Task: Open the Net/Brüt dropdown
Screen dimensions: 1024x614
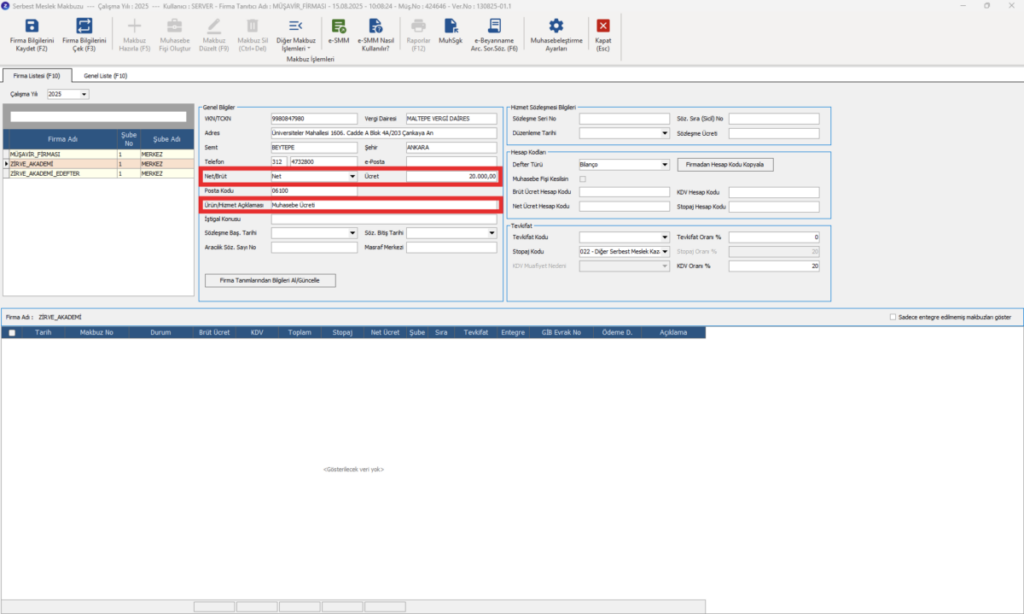Action: 352,176
